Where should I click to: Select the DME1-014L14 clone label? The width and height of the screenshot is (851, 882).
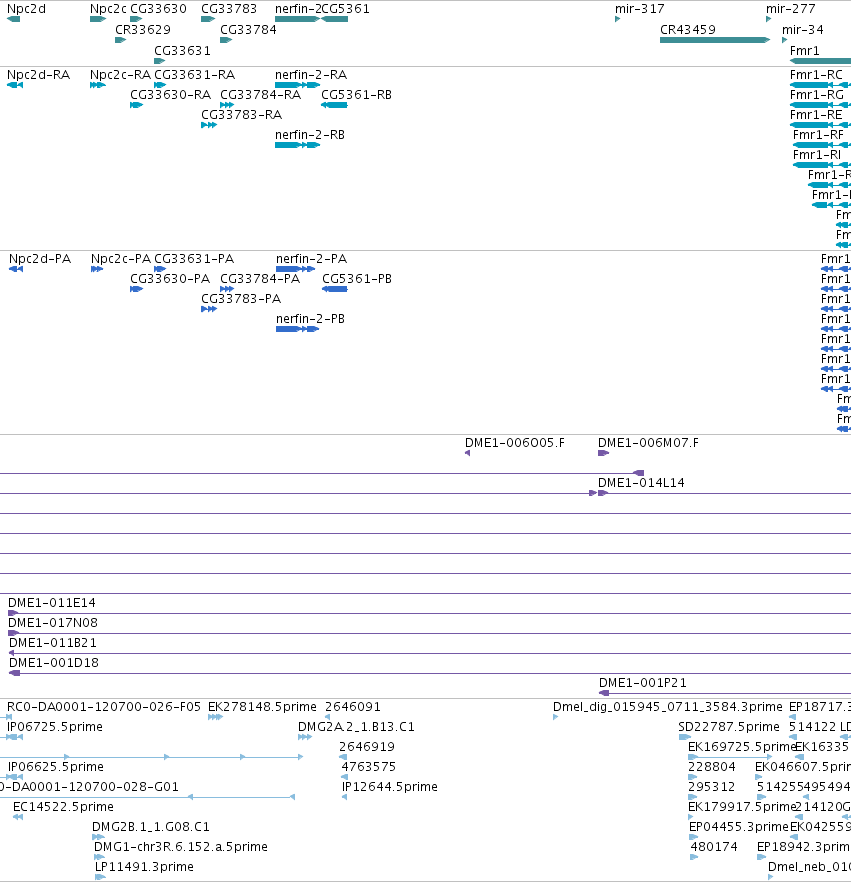(641, 483)
